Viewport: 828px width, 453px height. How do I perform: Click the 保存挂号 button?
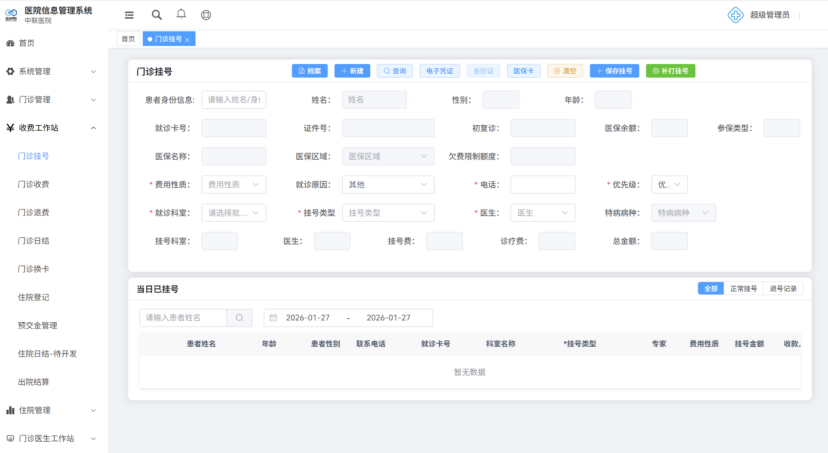coord(614,71)
